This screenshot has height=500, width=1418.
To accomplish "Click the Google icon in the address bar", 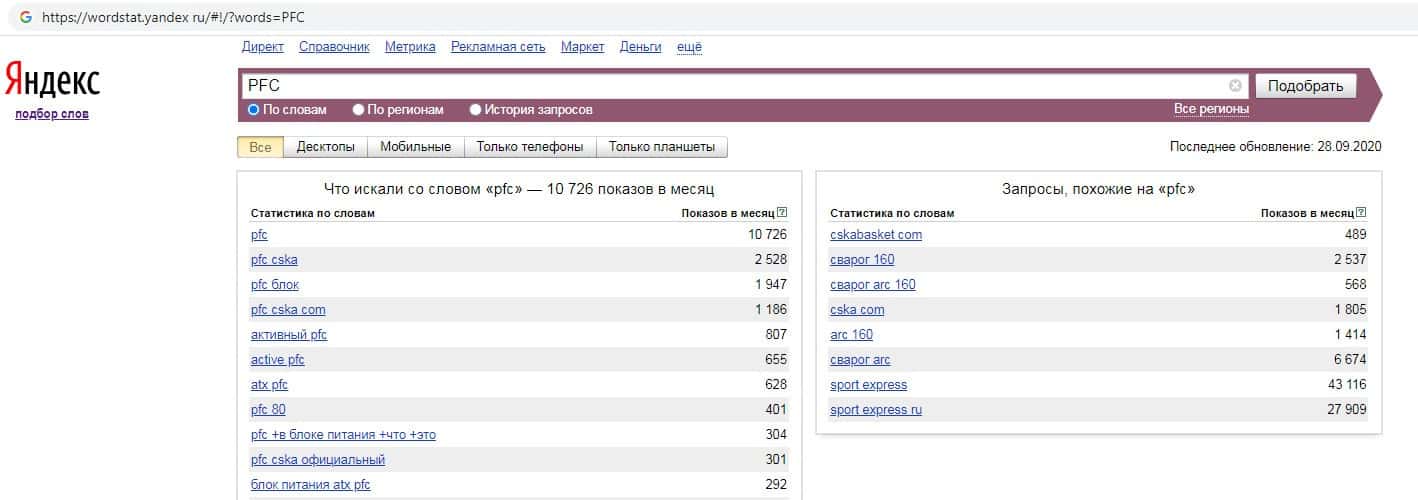I will (x=26, y=17).
